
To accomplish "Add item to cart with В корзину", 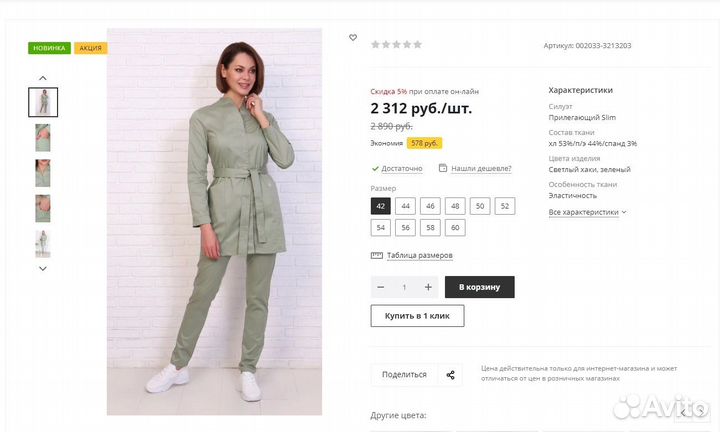I will [x=479, y=287].
